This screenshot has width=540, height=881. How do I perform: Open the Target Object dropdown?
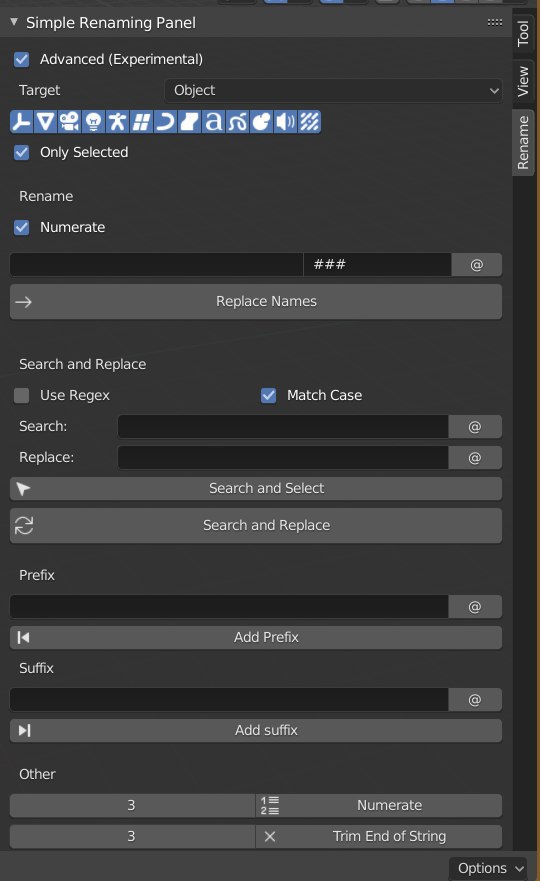(333, 90)
